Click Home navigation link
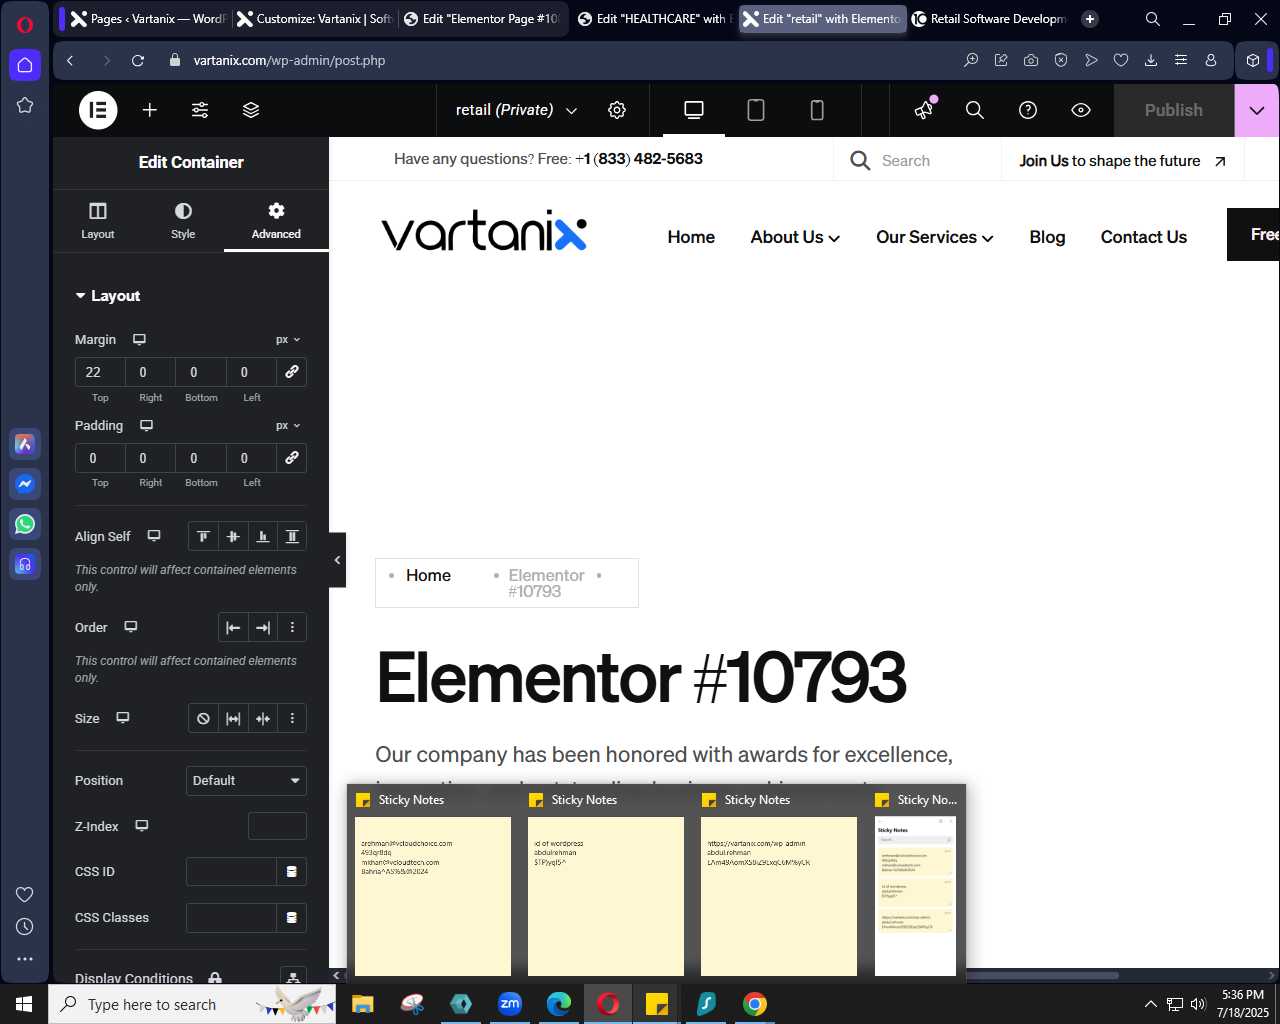 coord(691,237)
